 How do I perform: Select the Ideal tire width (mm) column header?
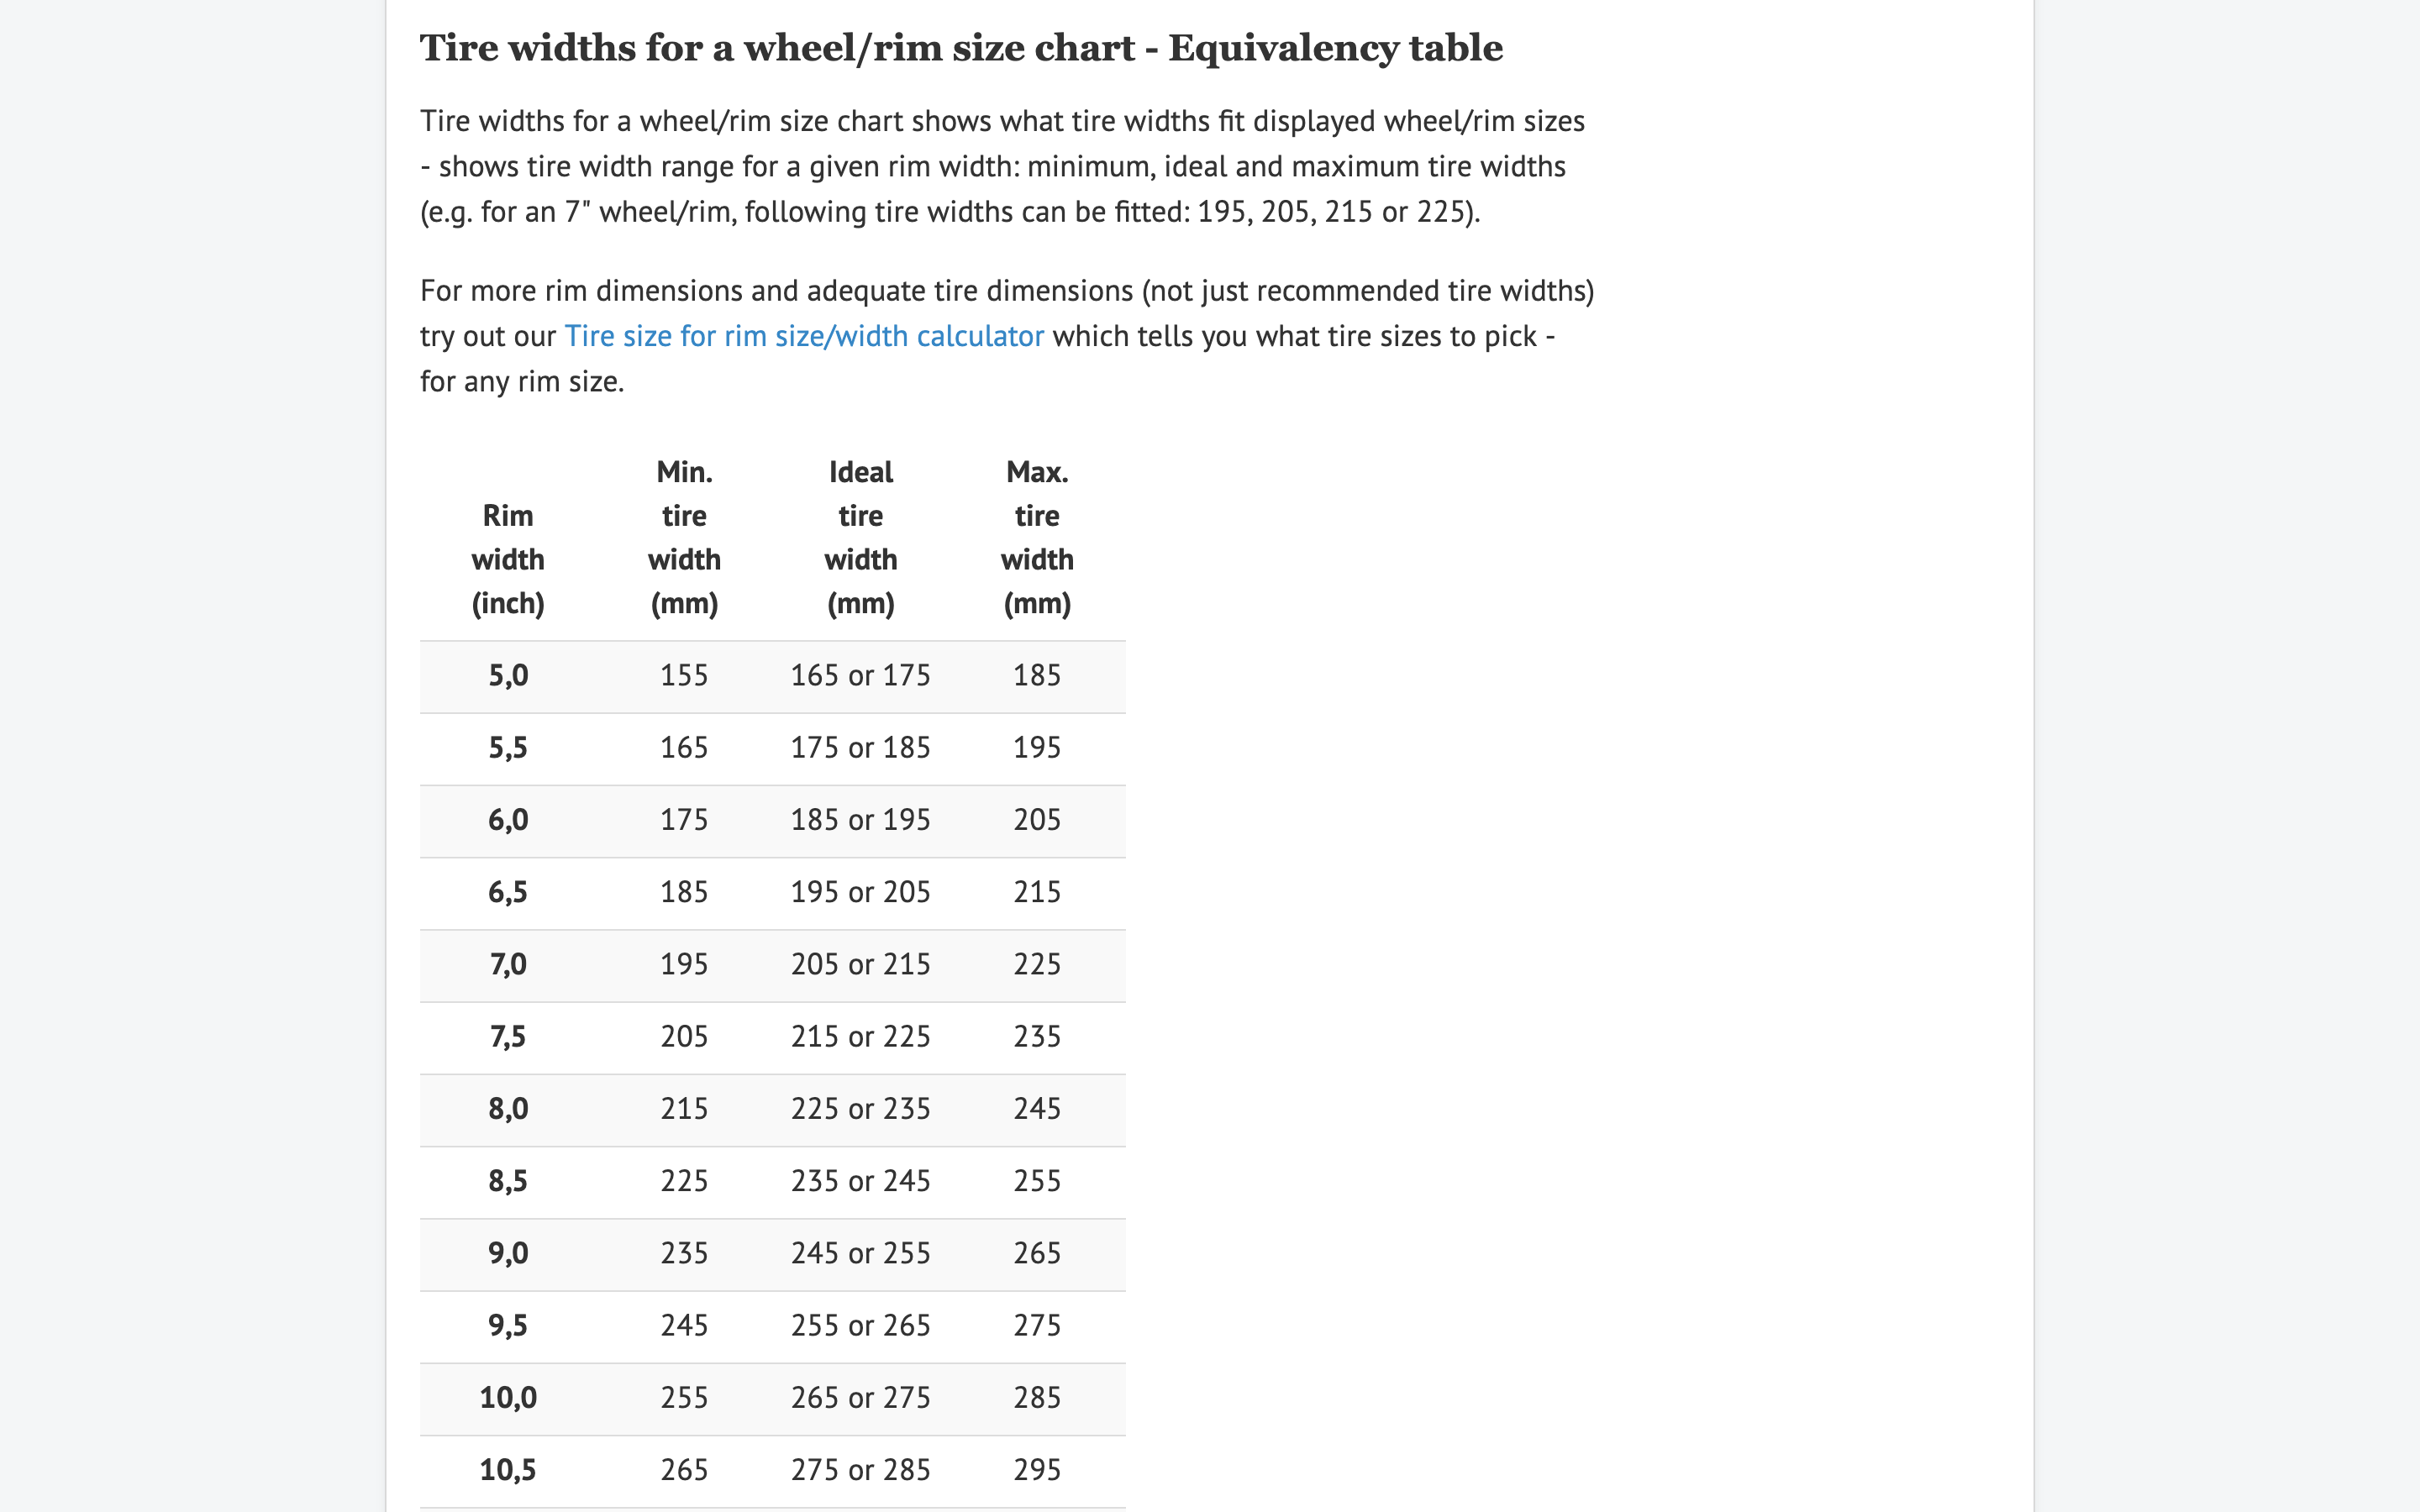(860, 537)
